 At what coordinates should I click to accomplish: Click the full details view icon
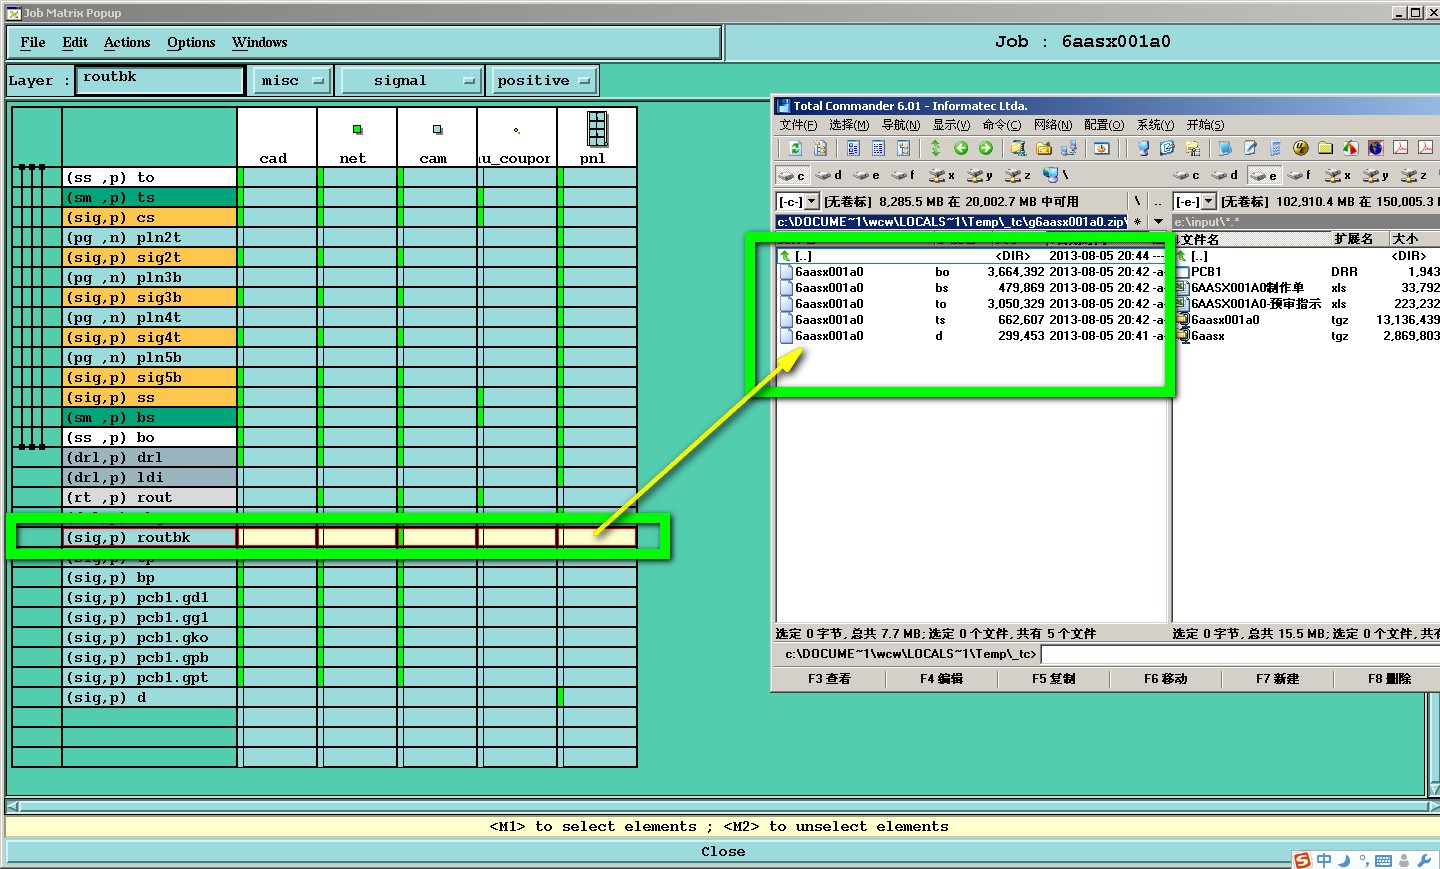click(x=878, y=148)
